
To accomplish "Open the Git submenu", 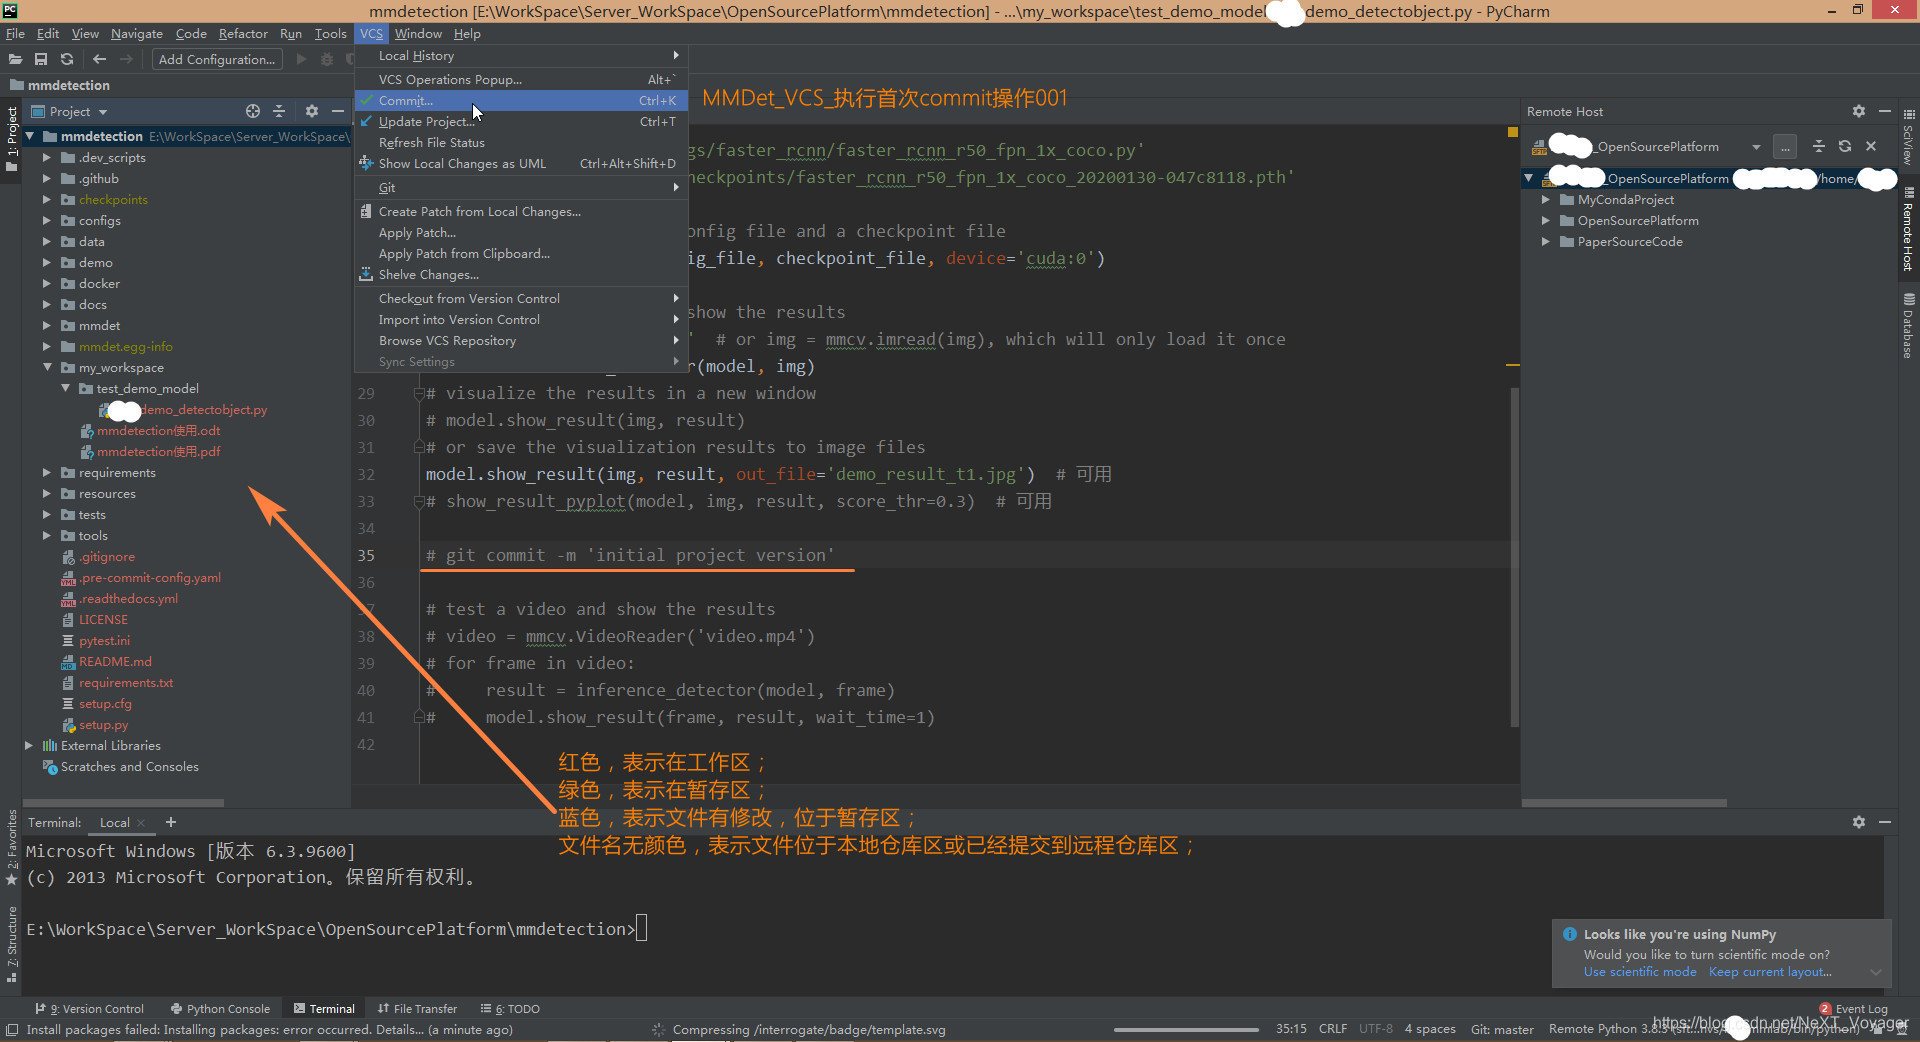I will click(x=520, y=187).
